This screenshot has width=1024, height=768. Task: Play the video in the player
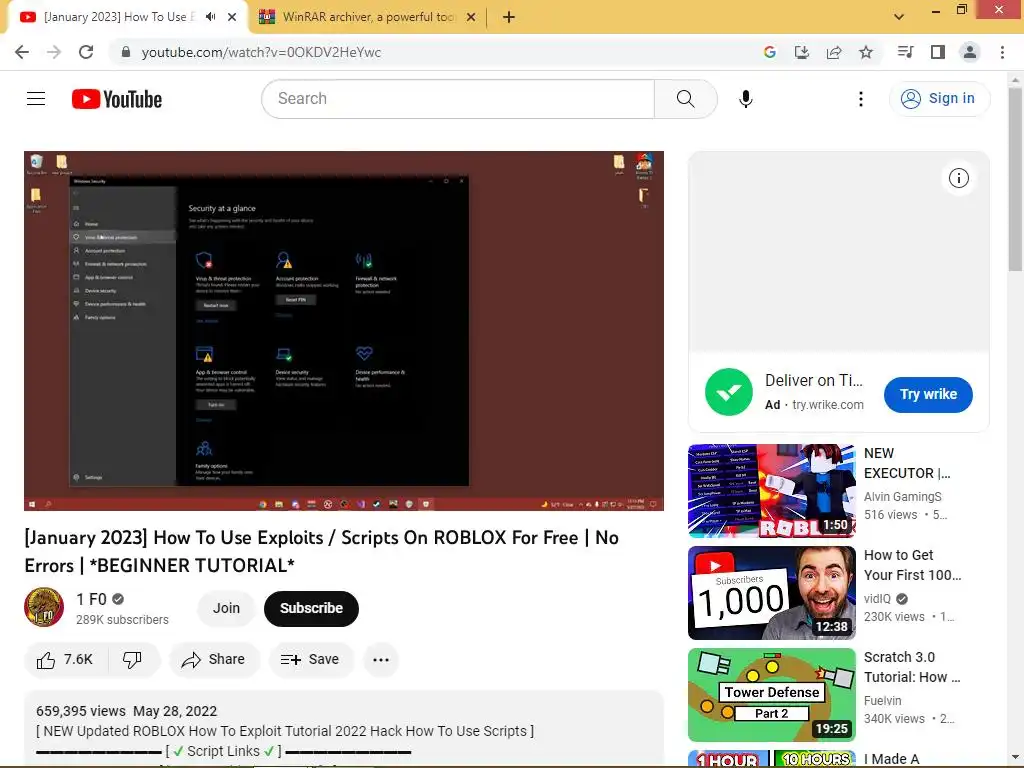(344, 330)
